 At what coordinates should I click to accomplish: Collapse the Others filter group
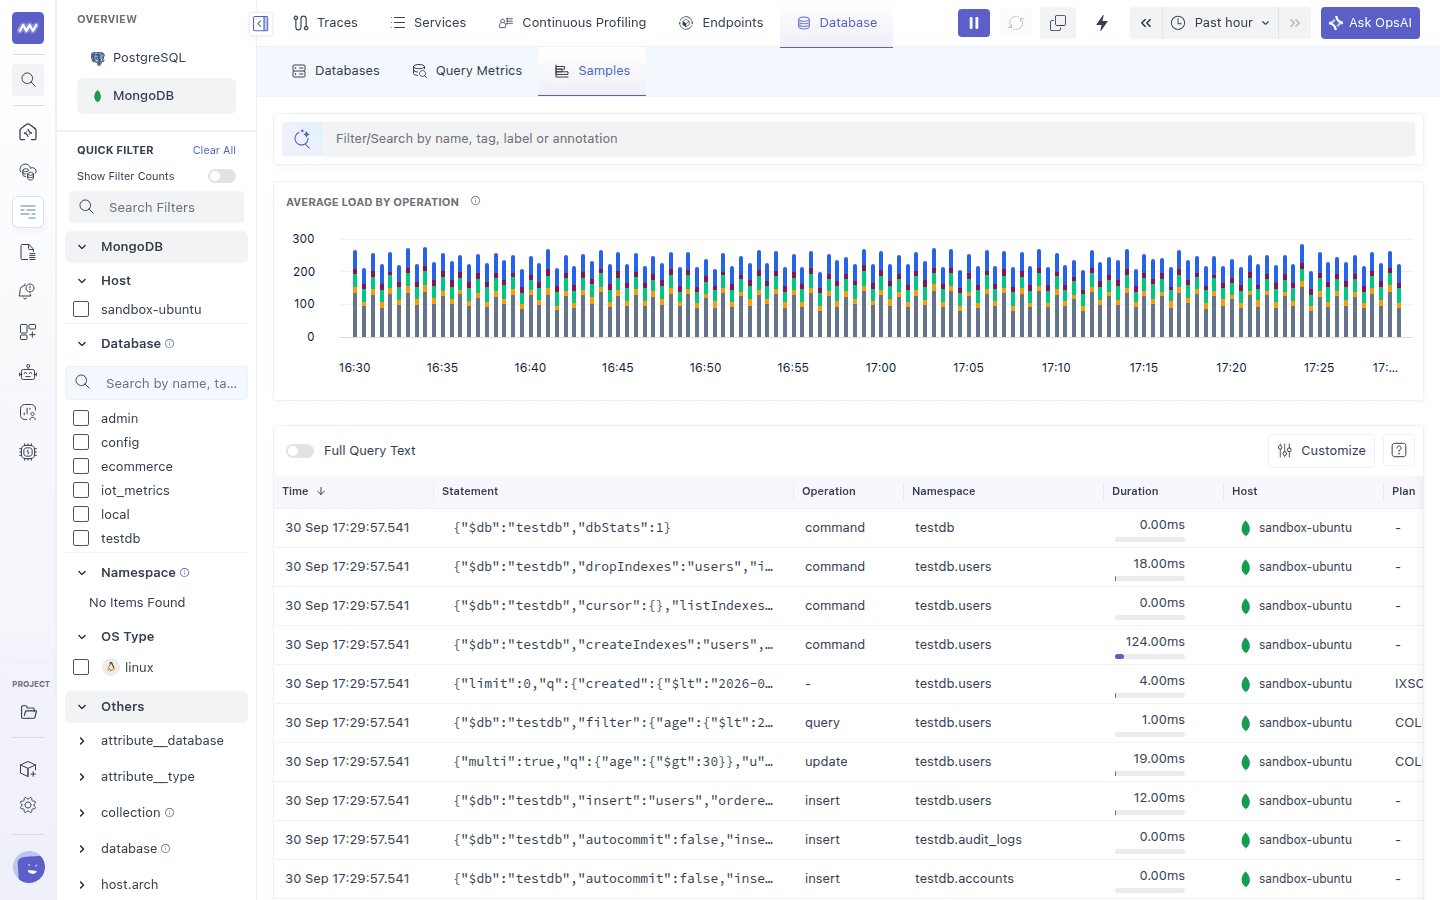point(82,707)
